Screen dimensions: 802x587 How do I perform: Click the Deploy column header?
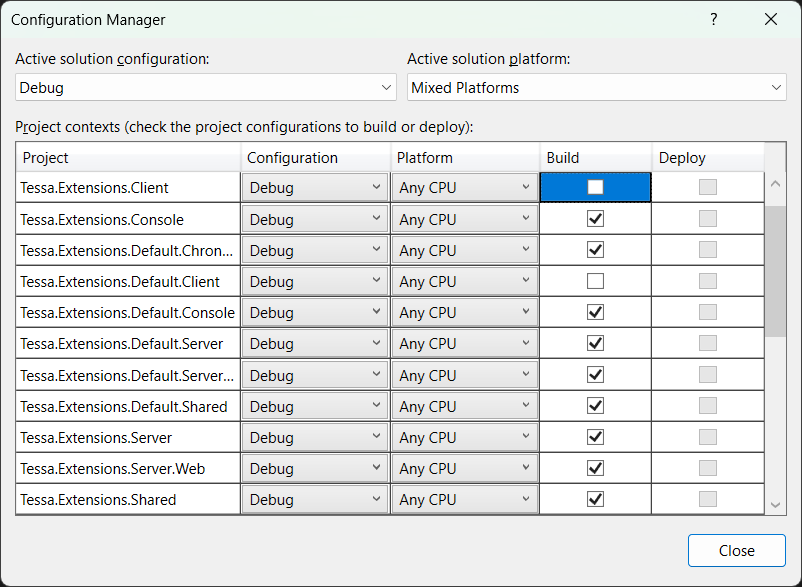point(707,158)
